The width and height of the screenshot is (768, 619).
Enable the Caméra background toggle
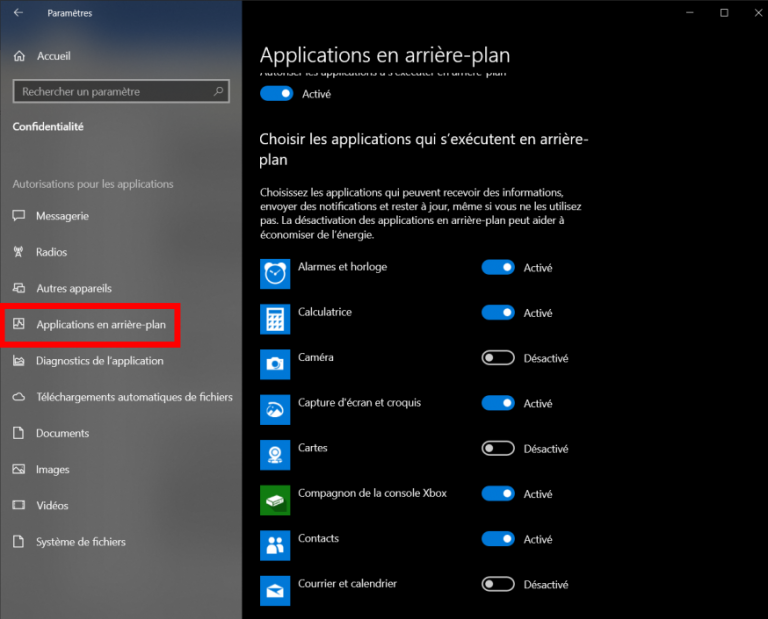498,358
